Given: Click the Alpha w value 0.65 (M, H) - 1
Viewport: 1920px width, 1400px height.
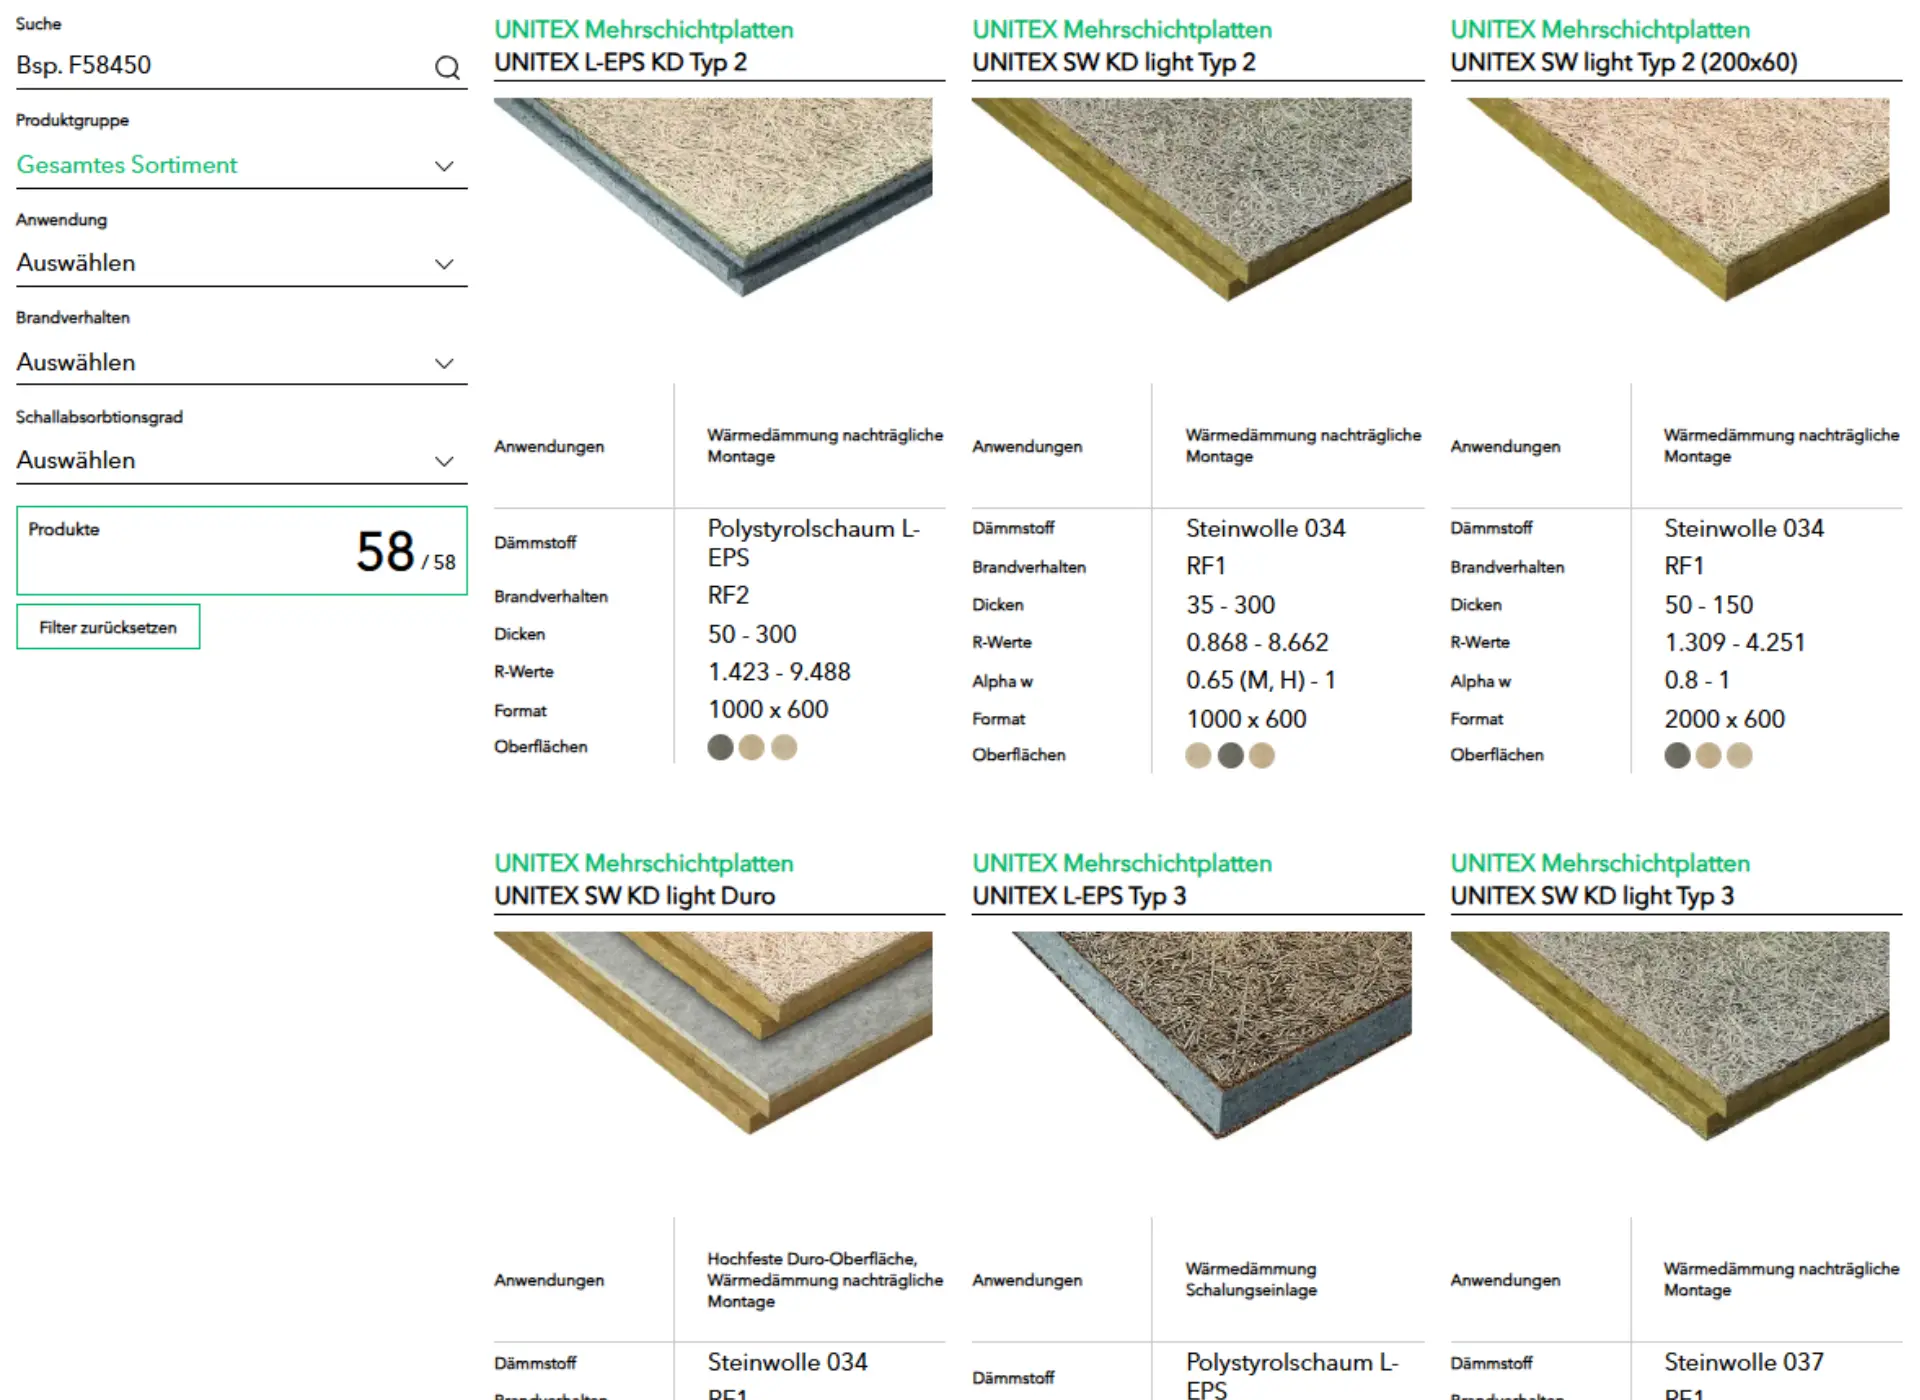Looking at the screenshot, I should (1260, 680).
